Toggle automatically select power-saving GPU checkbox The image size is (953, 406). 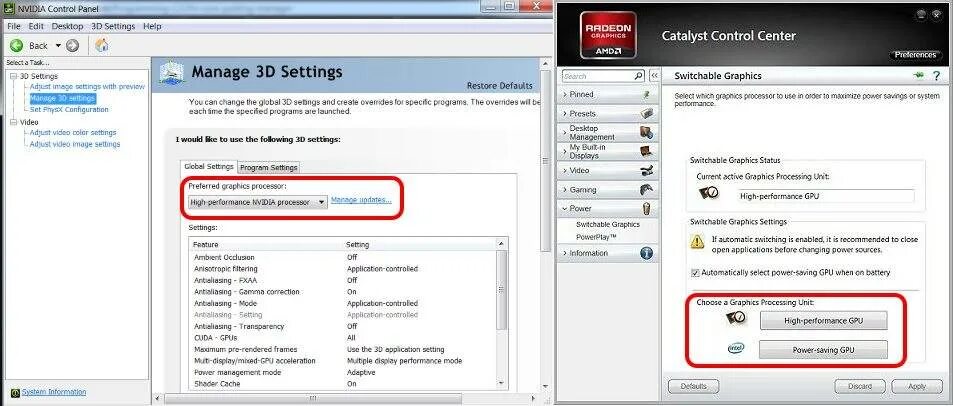pyautogui.click(x=695, y=273)
